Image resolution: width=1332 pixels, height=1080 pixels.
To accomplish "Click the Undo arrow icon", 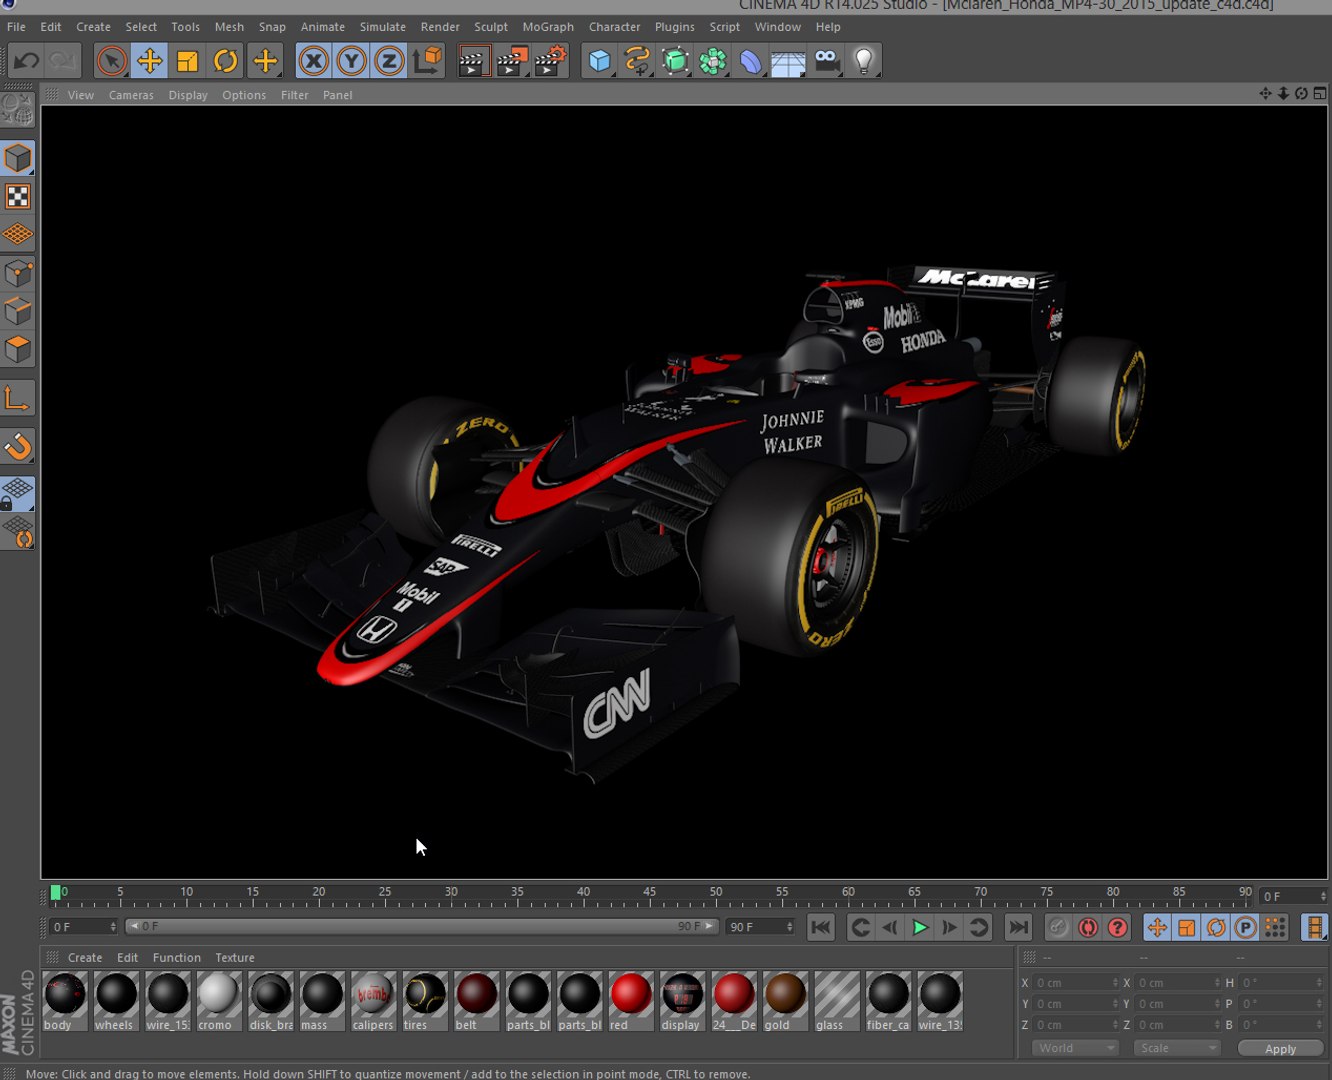I will click(x=26, y=61).
